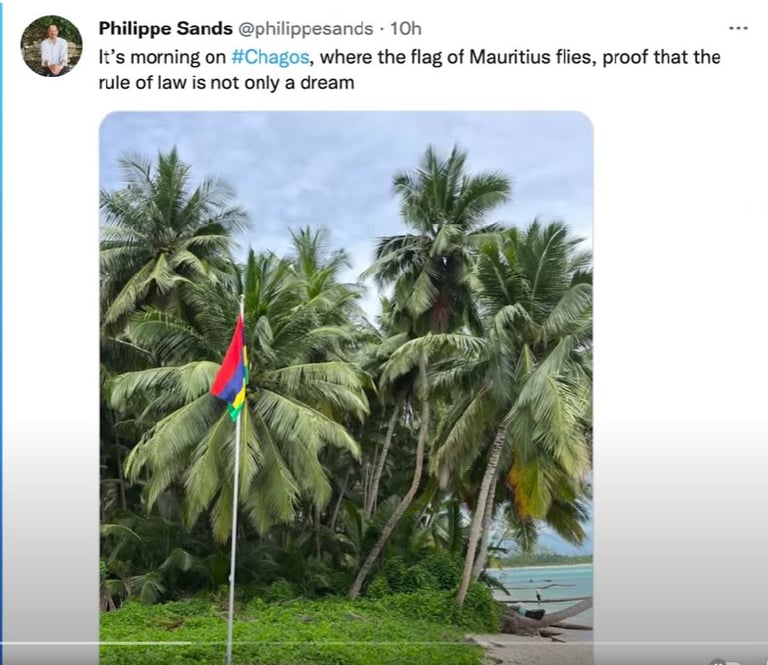Open the three-dot more options menu
Viewport: 768px width, 665px height.
click(738, 28)
